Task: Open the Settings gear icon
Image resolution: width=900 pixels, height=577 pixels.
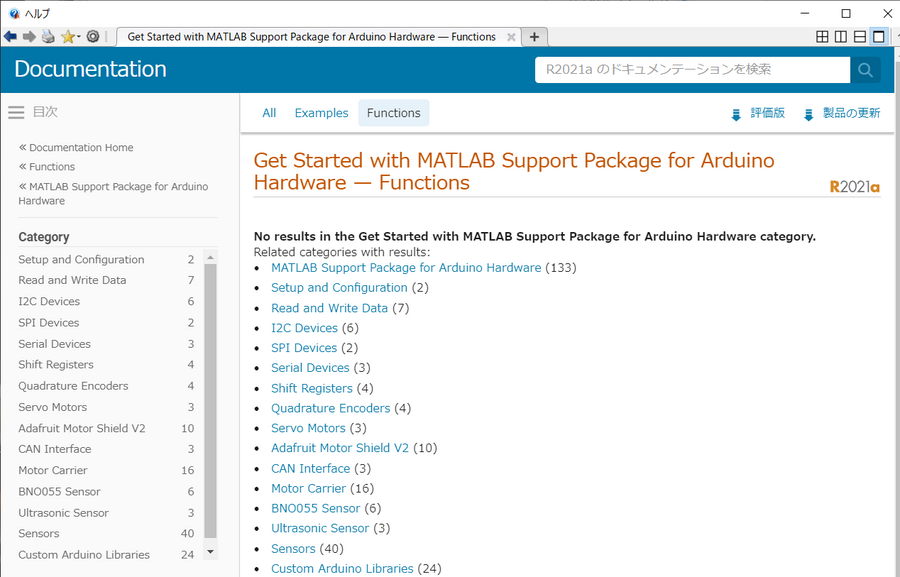Action: coord(92,35)
